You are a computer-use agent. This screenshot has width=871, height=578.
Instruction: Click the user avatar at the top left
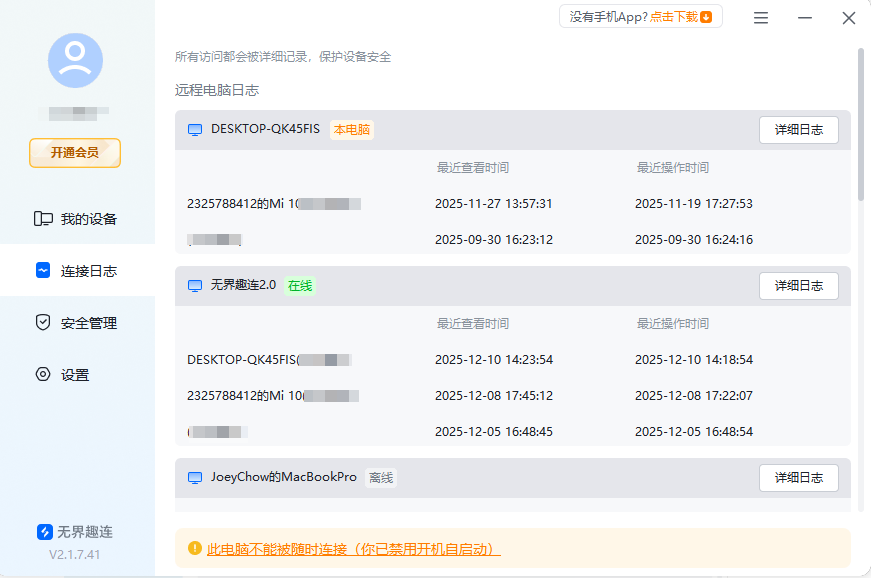coord(75,60)
